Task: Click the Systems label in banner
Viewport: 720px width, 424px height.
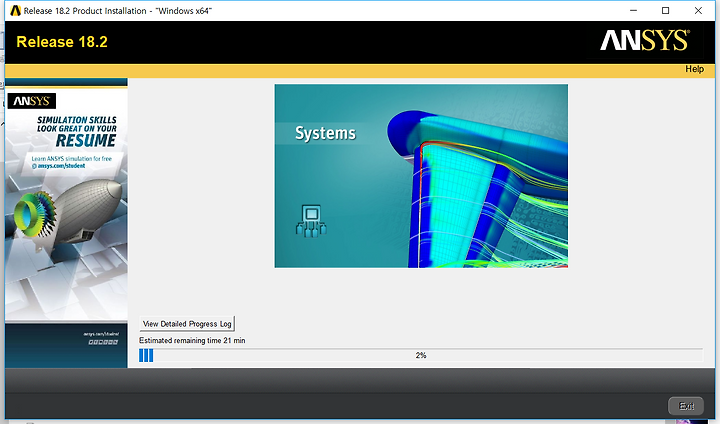Action: [325, 133]
